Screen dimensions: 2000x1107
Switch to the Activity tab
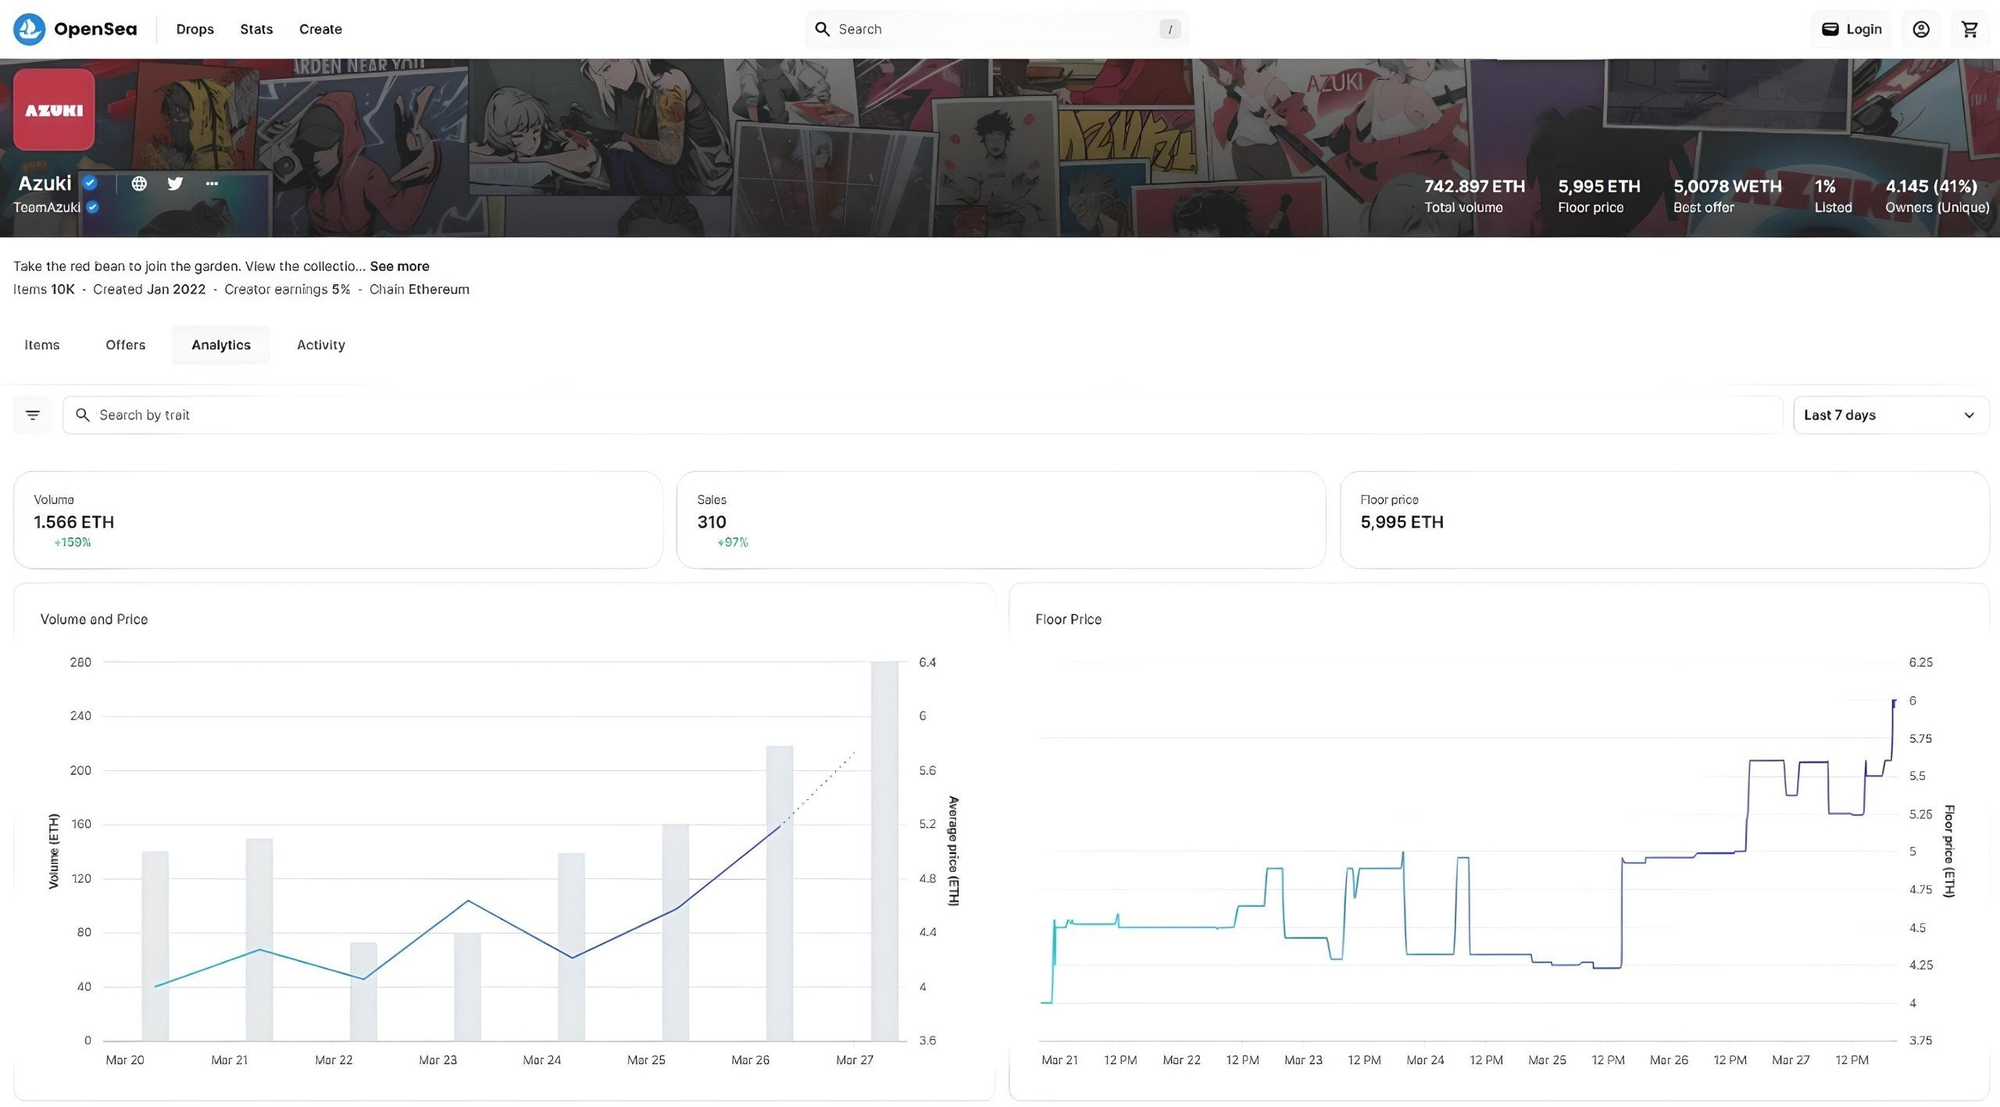pyautogui.click(x=321, y=345)
